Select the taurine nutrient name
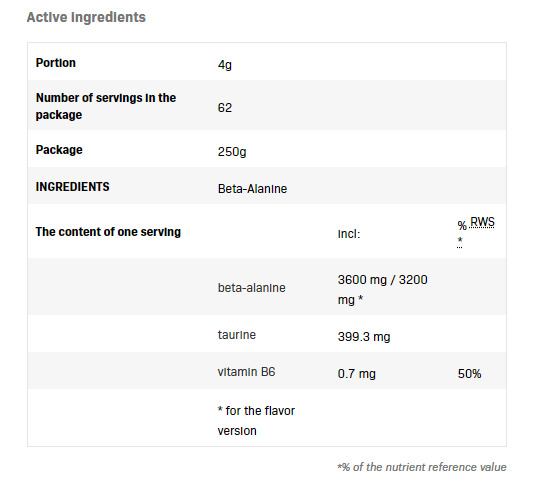 click(x=237, y=335)
